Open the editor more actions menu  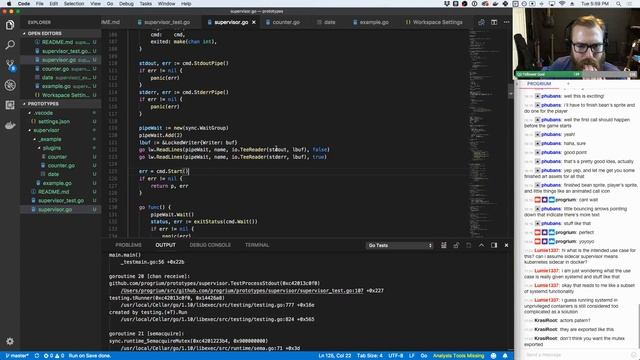pyautogui.click(x=507, y=22)
